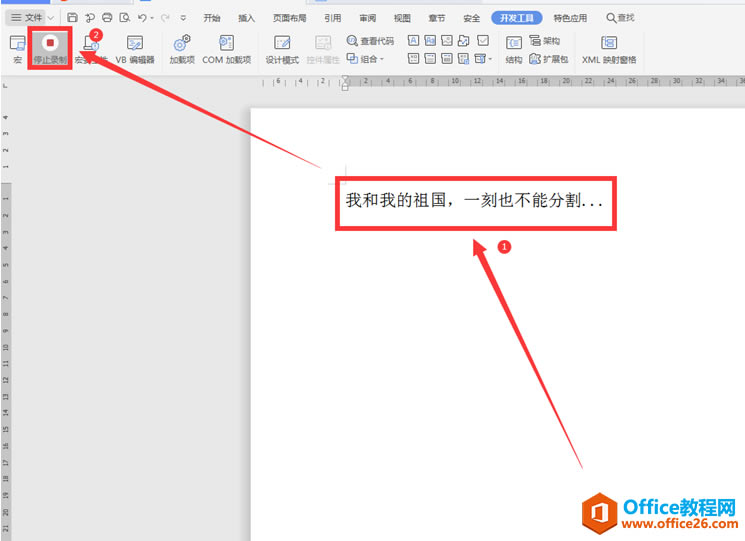Open the 文件 menu dropdown arrow
This screenshot has width=745, height=541.
pos(51,18)
